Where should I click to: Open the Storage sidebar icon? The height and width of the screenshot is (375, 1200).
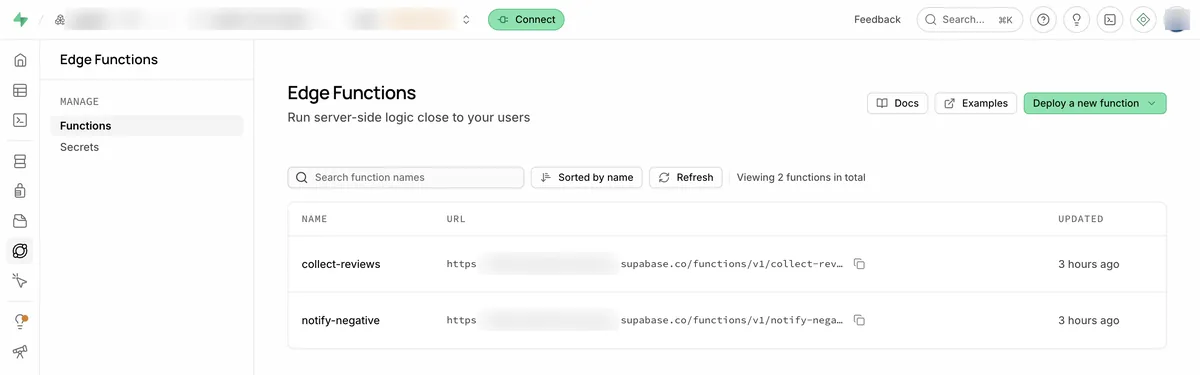(x=20, y=221)
